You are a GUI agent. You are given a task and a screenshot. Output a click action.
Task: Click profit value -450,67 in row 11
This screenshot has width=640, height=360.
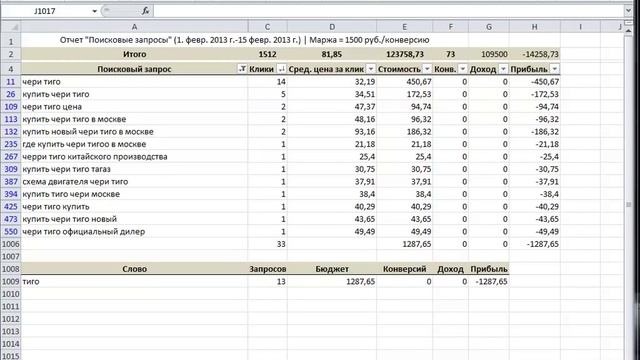534,82
